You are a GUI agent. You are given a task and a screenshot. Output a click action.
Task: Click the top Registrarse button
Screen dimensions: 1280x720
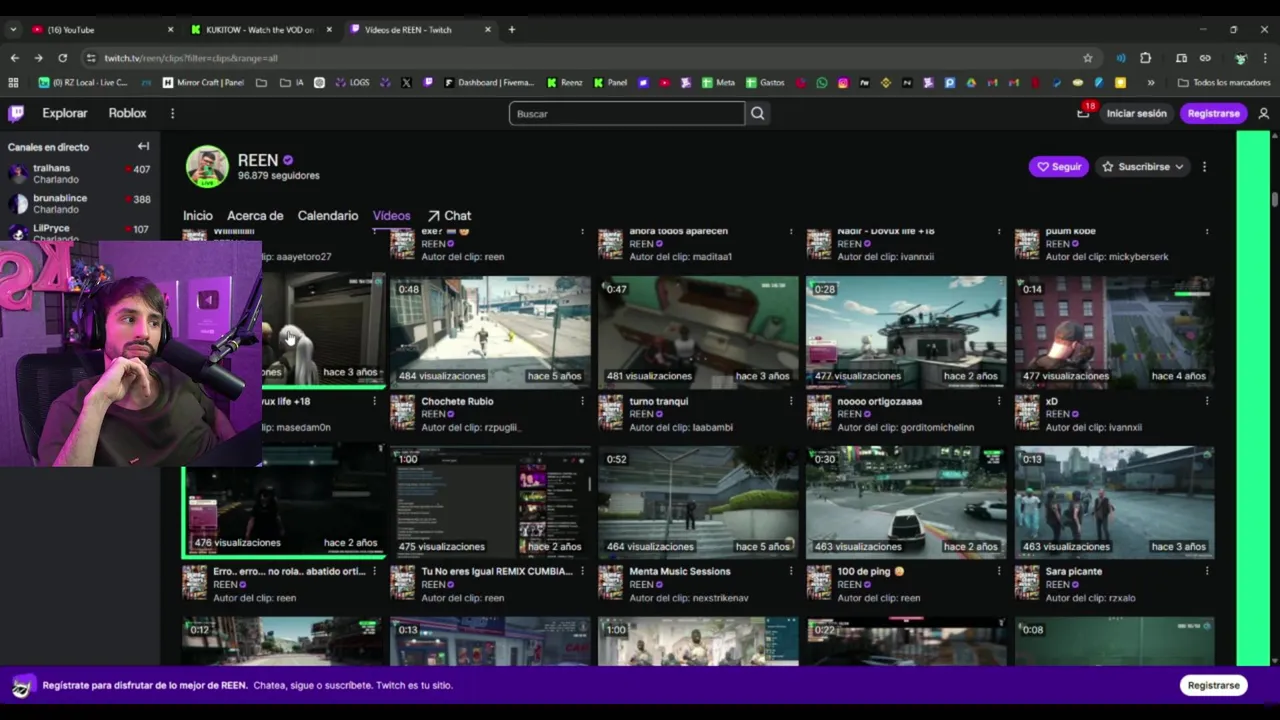tap(1213, 113)
